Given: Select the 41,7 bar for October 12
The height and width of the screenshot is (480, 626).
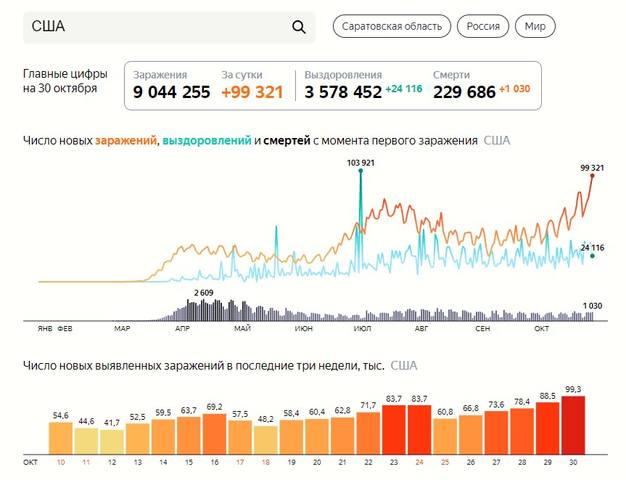Looking at the screenshot, I should (112, 439).
